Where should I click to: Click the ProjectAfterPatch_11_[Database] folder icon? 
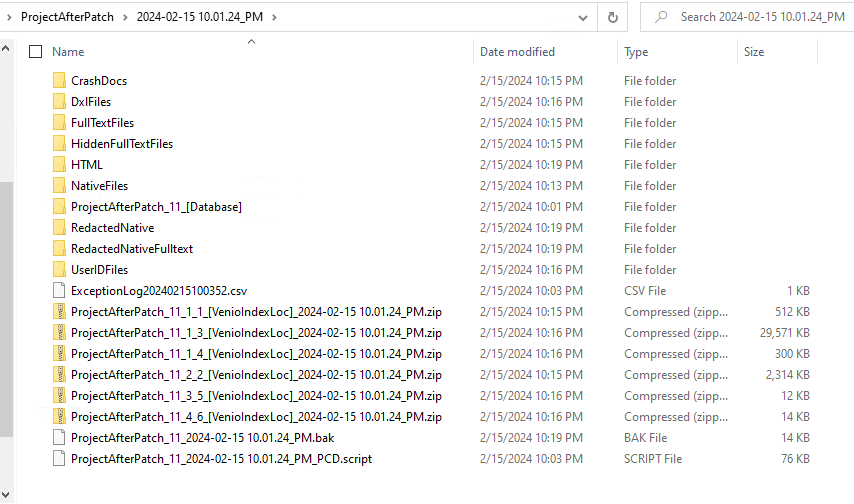coord(59,207)
